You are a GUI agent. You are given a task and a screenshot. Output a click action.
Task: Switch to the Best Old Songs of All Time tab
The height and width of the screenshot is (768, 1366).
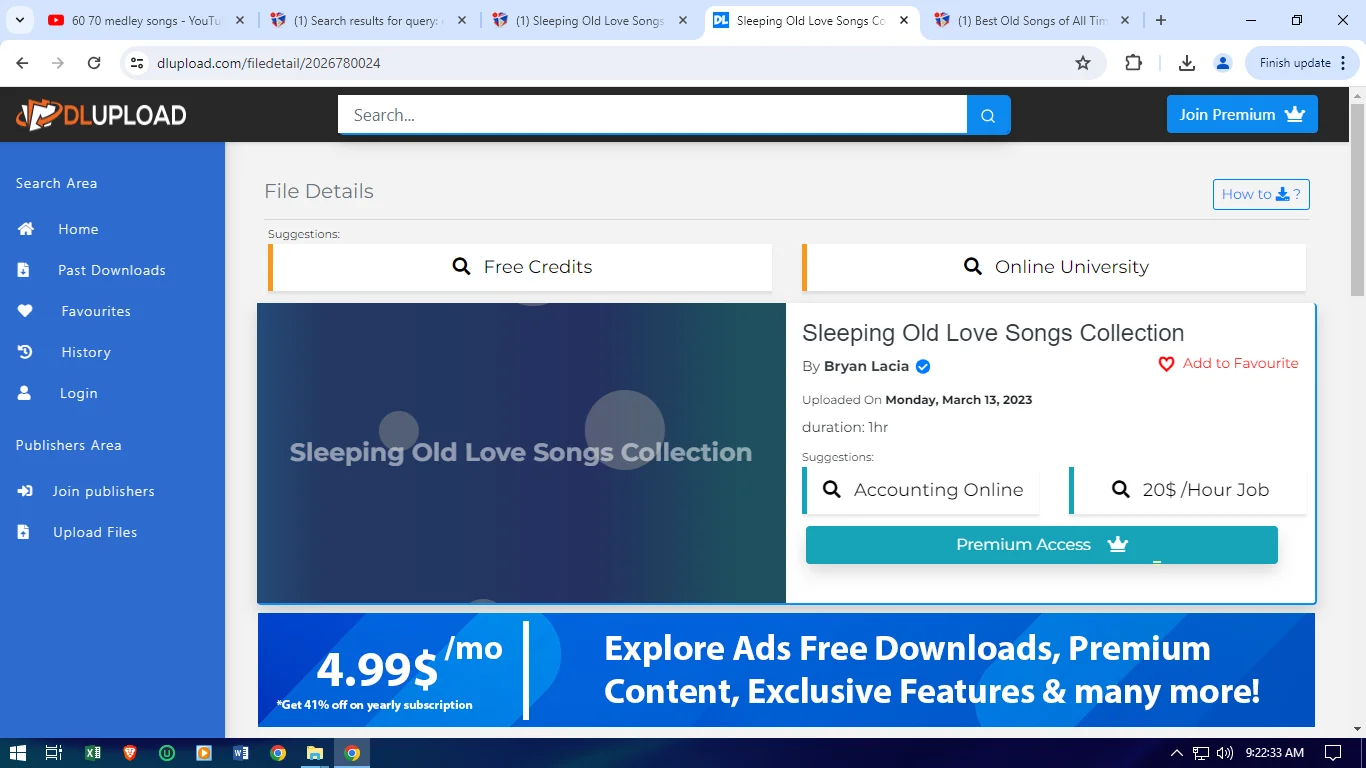point(1030,20)
